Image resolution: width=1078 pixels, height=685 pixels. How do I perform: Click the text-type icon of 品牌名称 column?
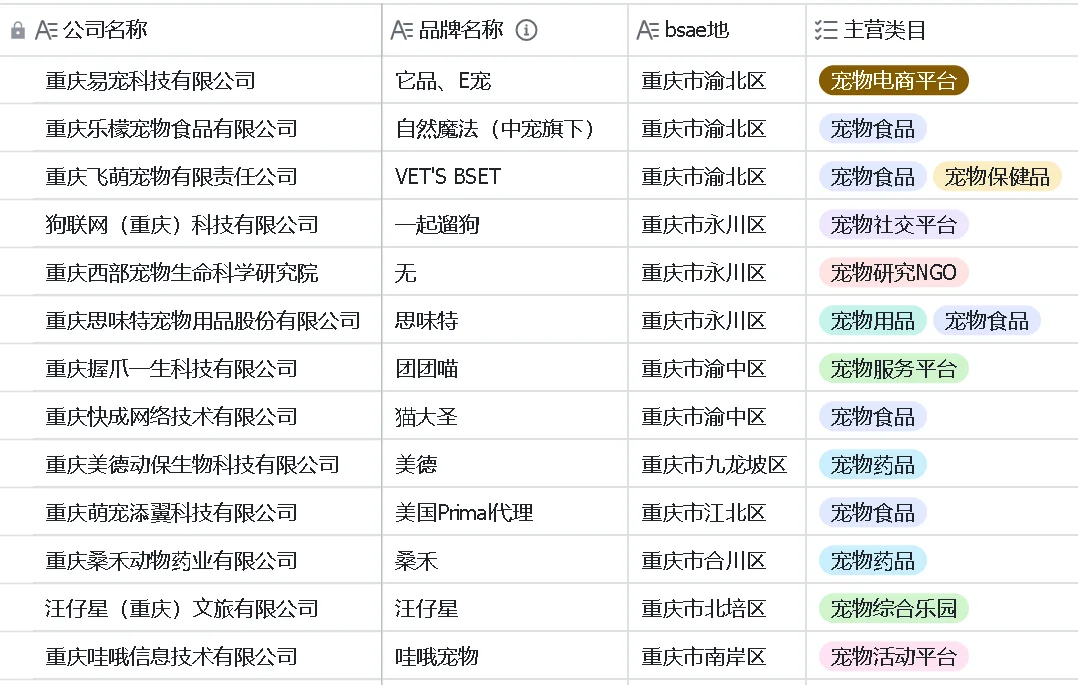tap(402, 30)
